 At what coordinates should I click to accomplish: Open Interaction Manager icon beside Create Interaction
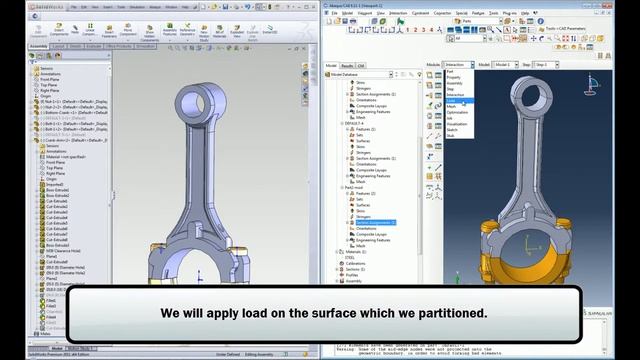(438, 75)
